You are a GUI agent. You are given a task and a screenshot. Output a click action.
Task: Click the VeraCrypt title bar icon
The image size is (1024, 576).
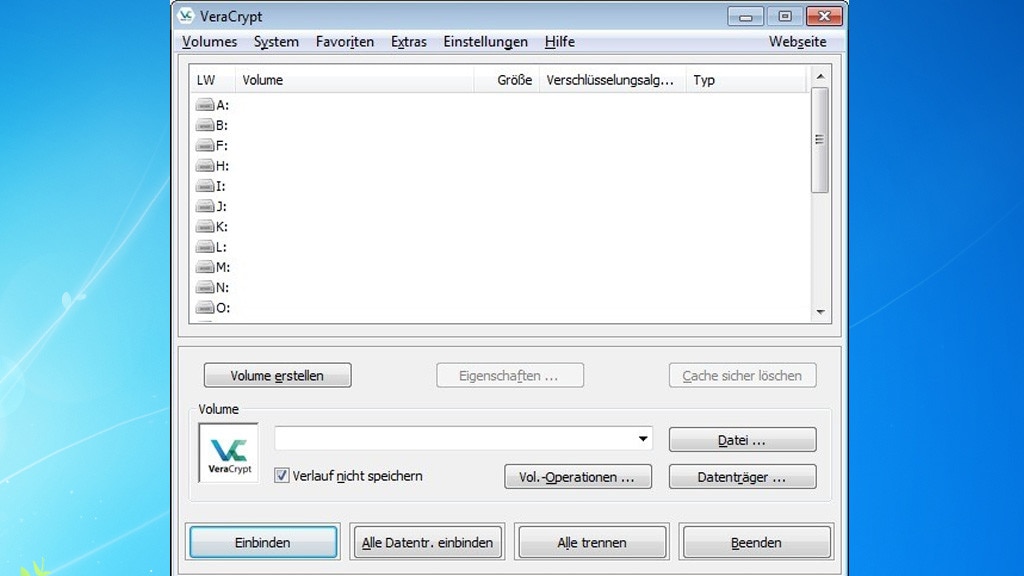point(186,16)
